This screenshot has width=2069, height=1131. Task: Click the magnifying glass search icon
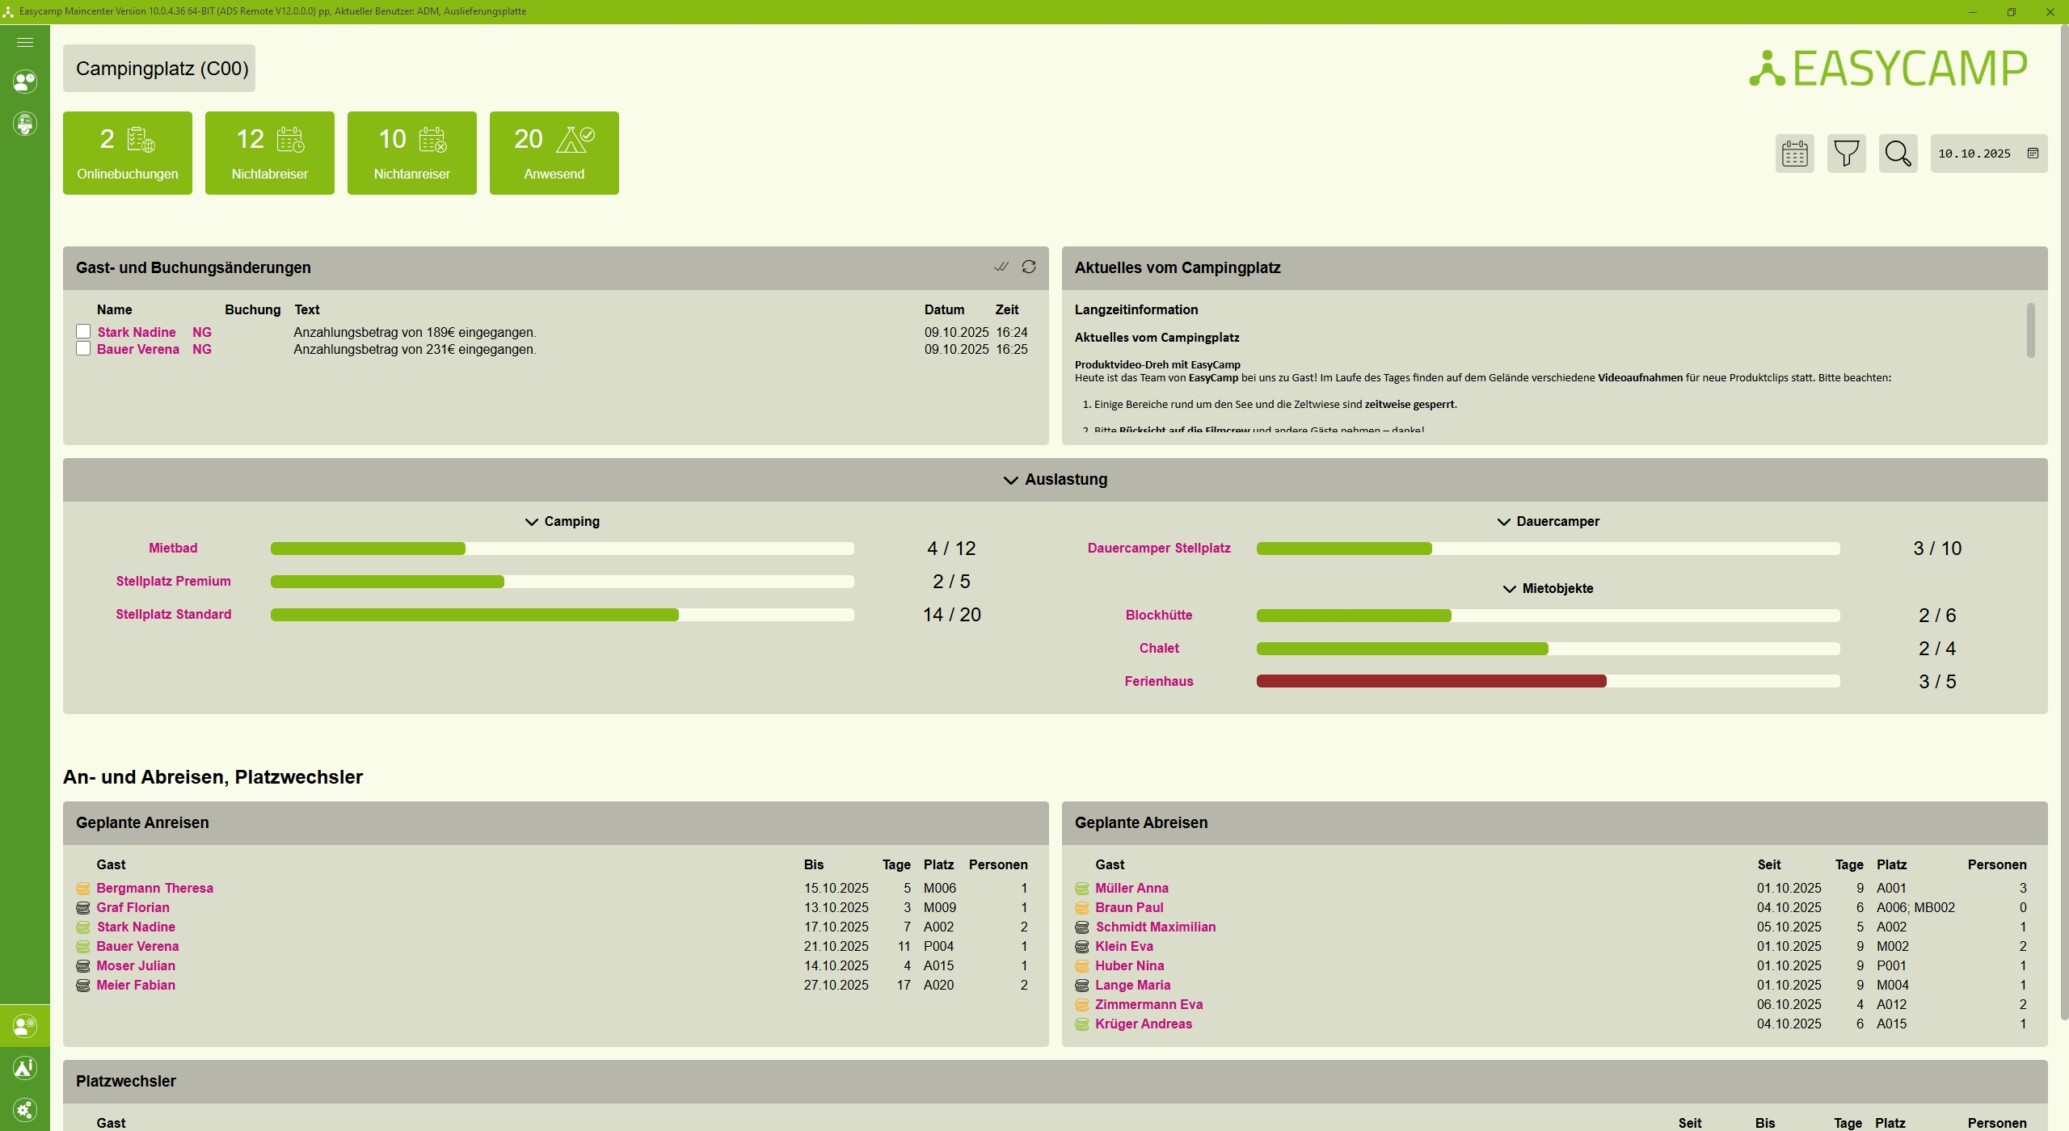(x=1897, y=154)
